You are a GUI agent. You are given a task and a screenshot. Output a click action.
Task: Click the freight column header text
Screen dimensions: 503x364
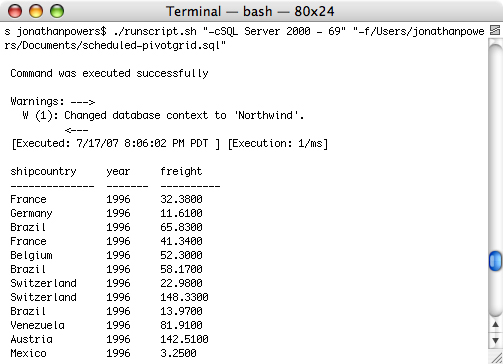[181, 171]
